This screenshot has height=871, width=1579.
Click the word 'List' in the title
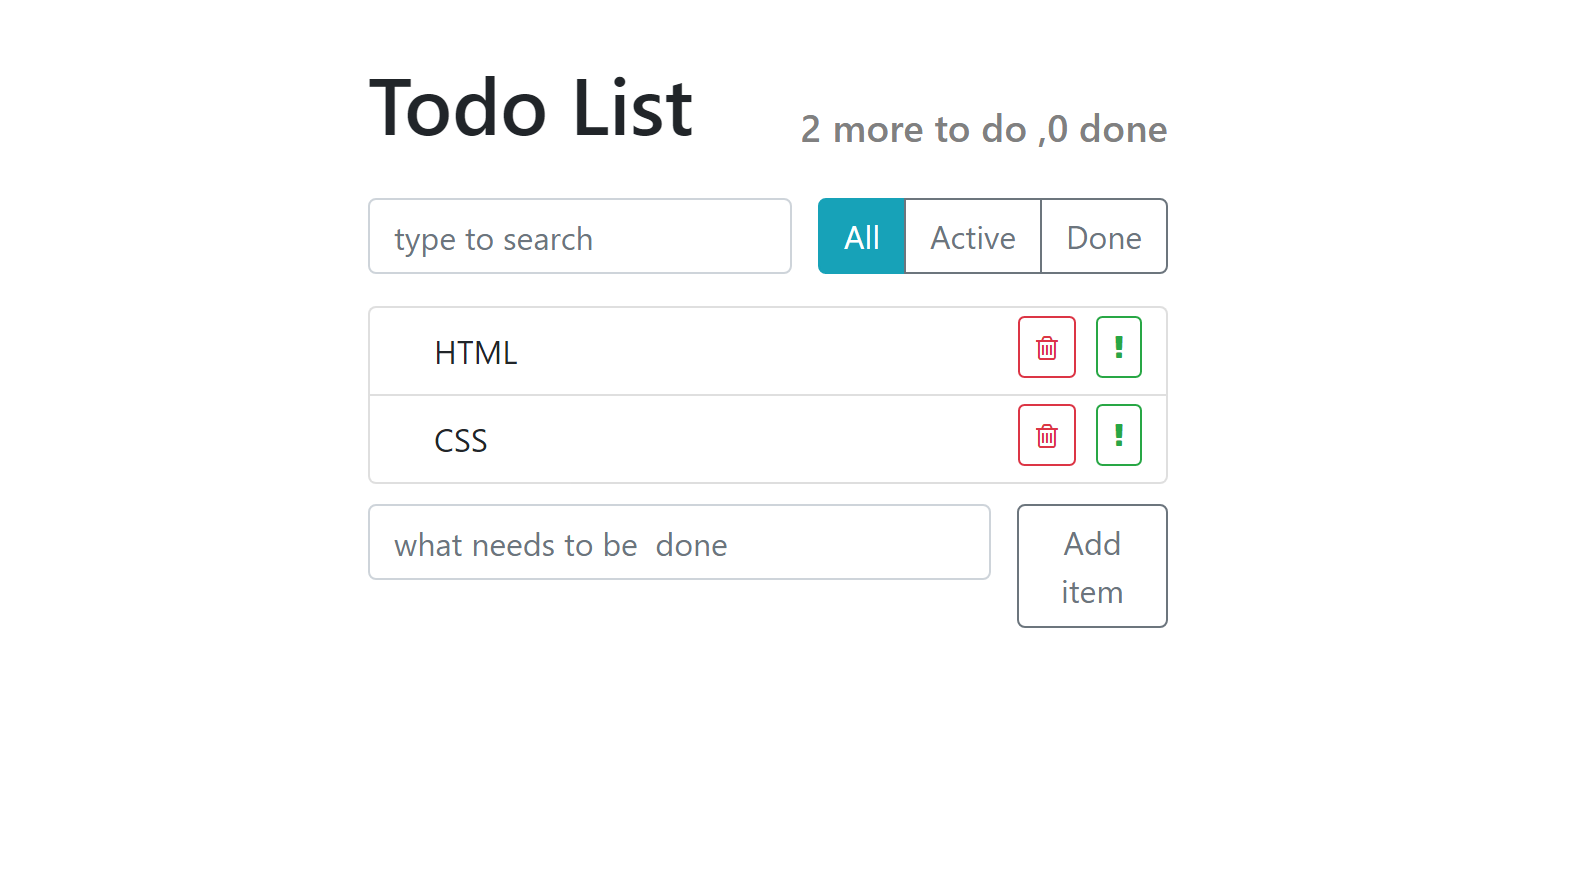pos(632,108)
